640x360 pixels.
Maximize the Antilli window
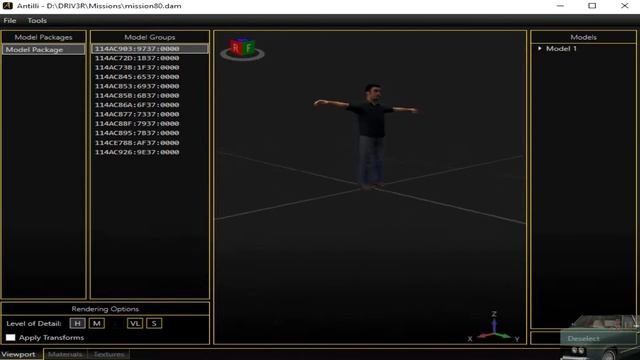coord(592,6)
